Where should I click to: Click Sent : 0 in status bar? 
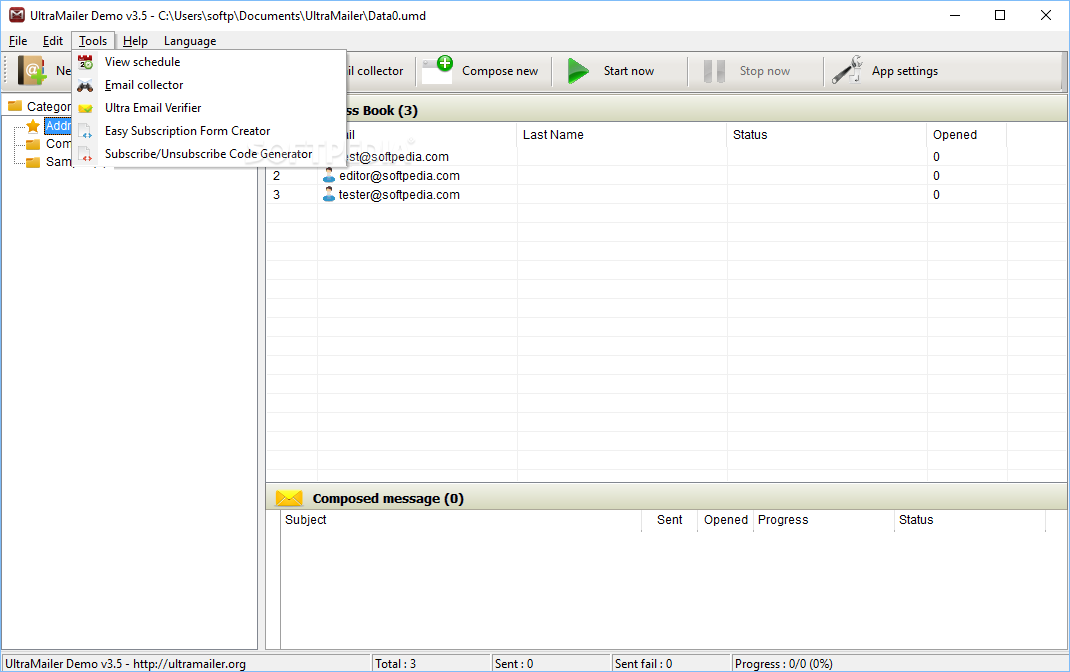click(x=514, y=664)
